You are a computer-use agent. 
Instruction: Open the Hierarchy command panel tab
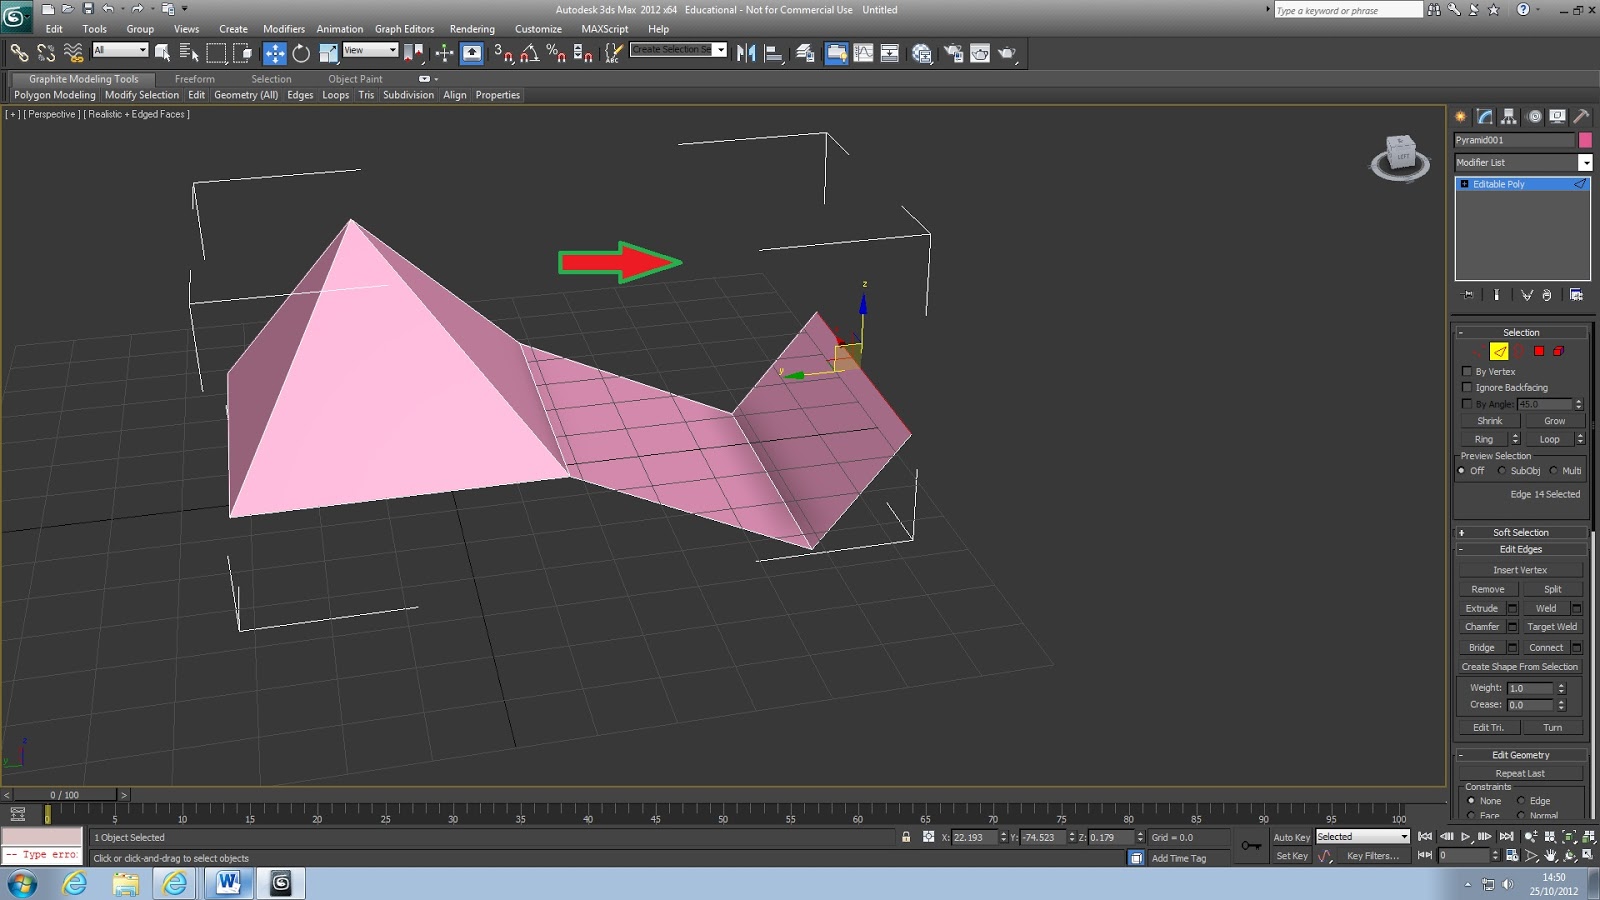(1509, 117)
